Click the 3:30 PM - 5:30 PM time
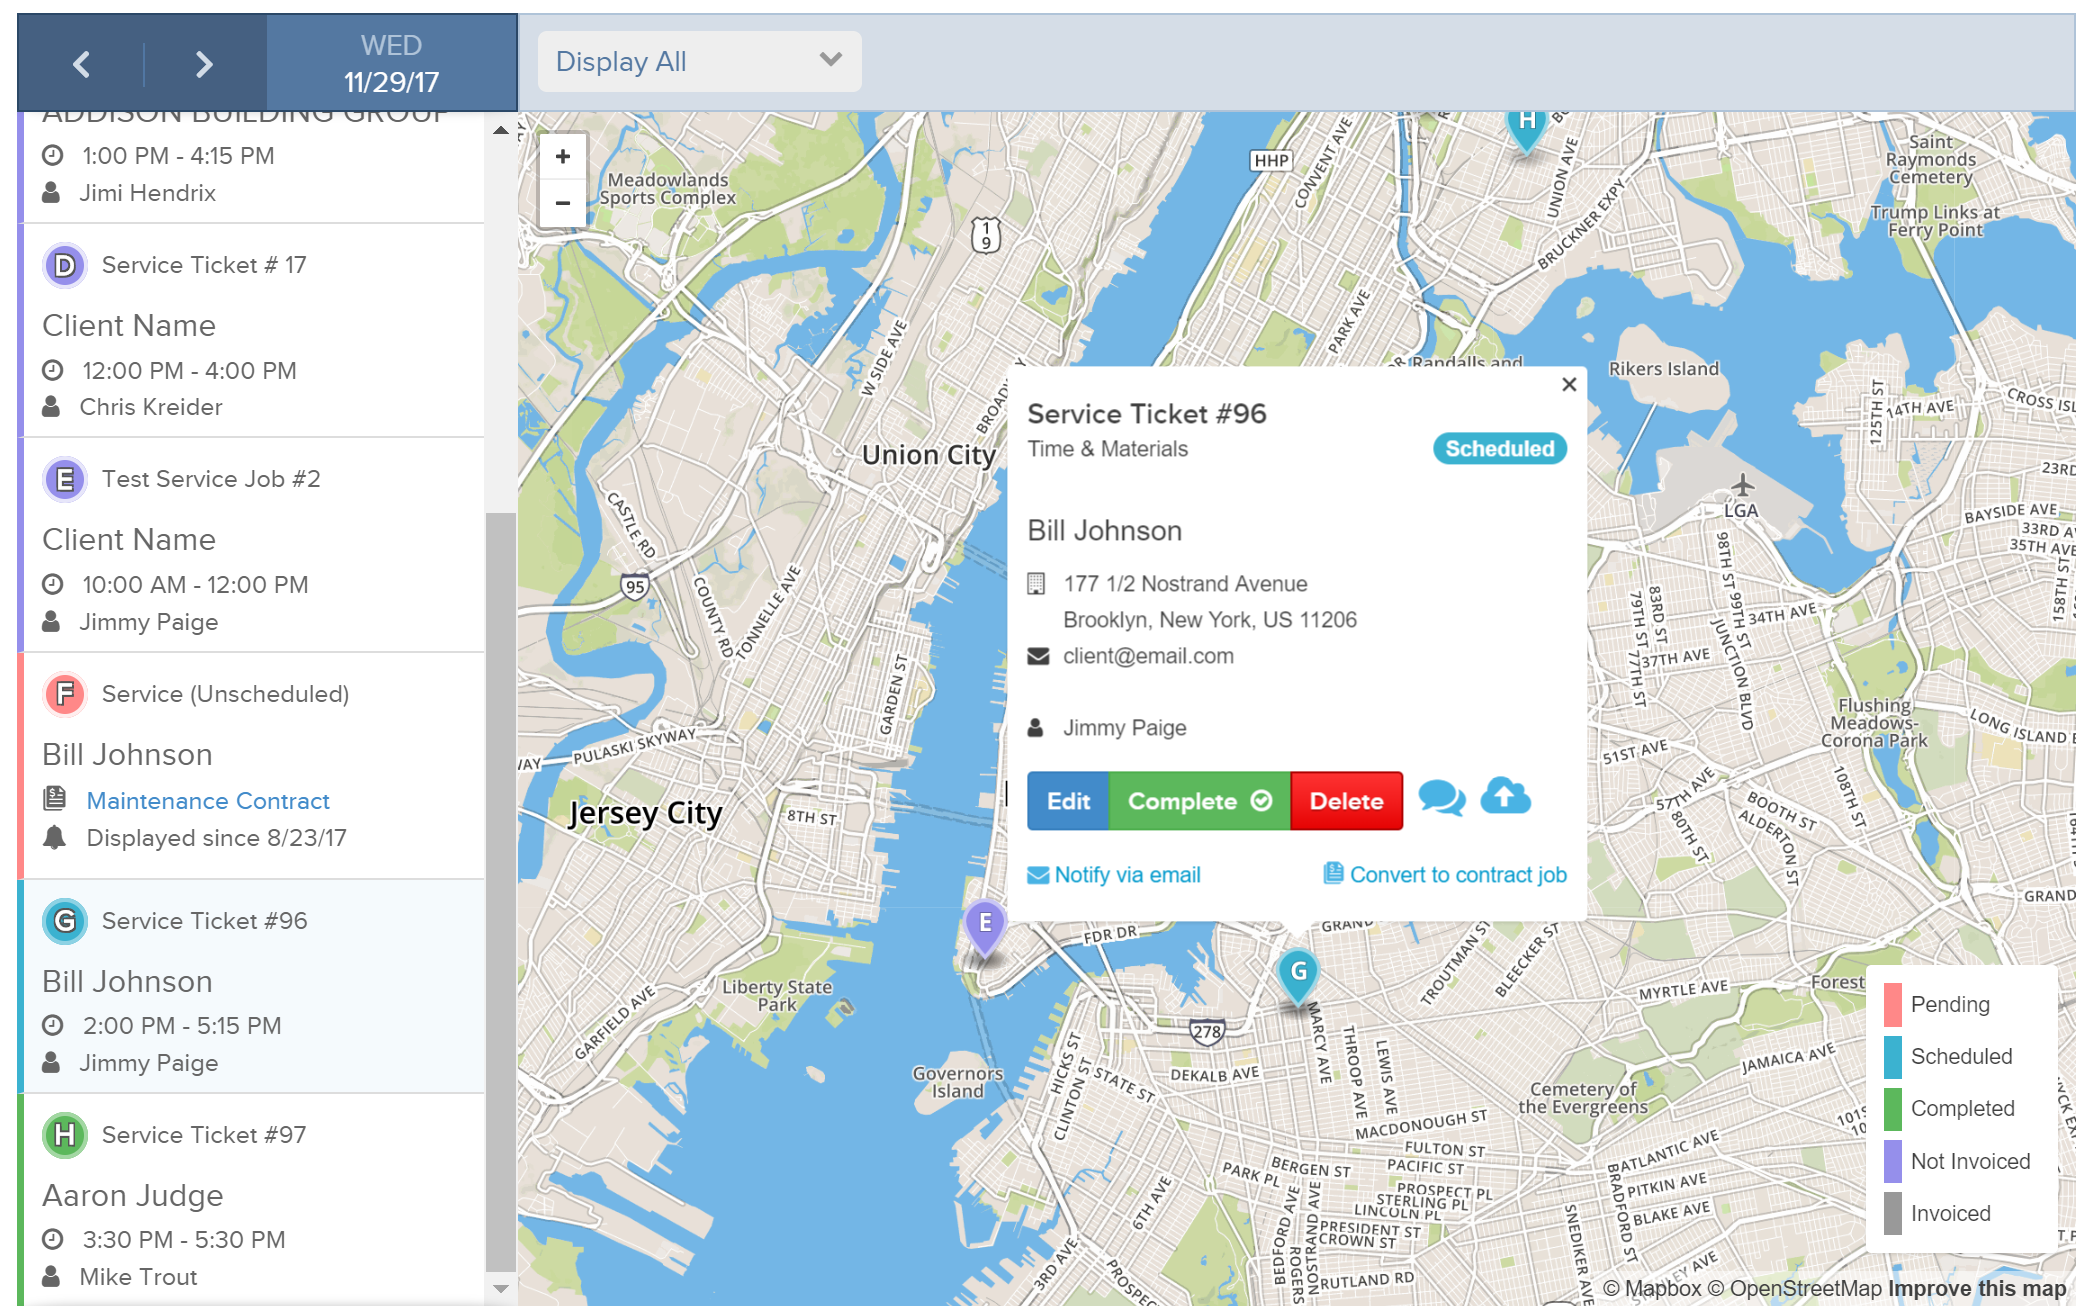 point(184,1240)
